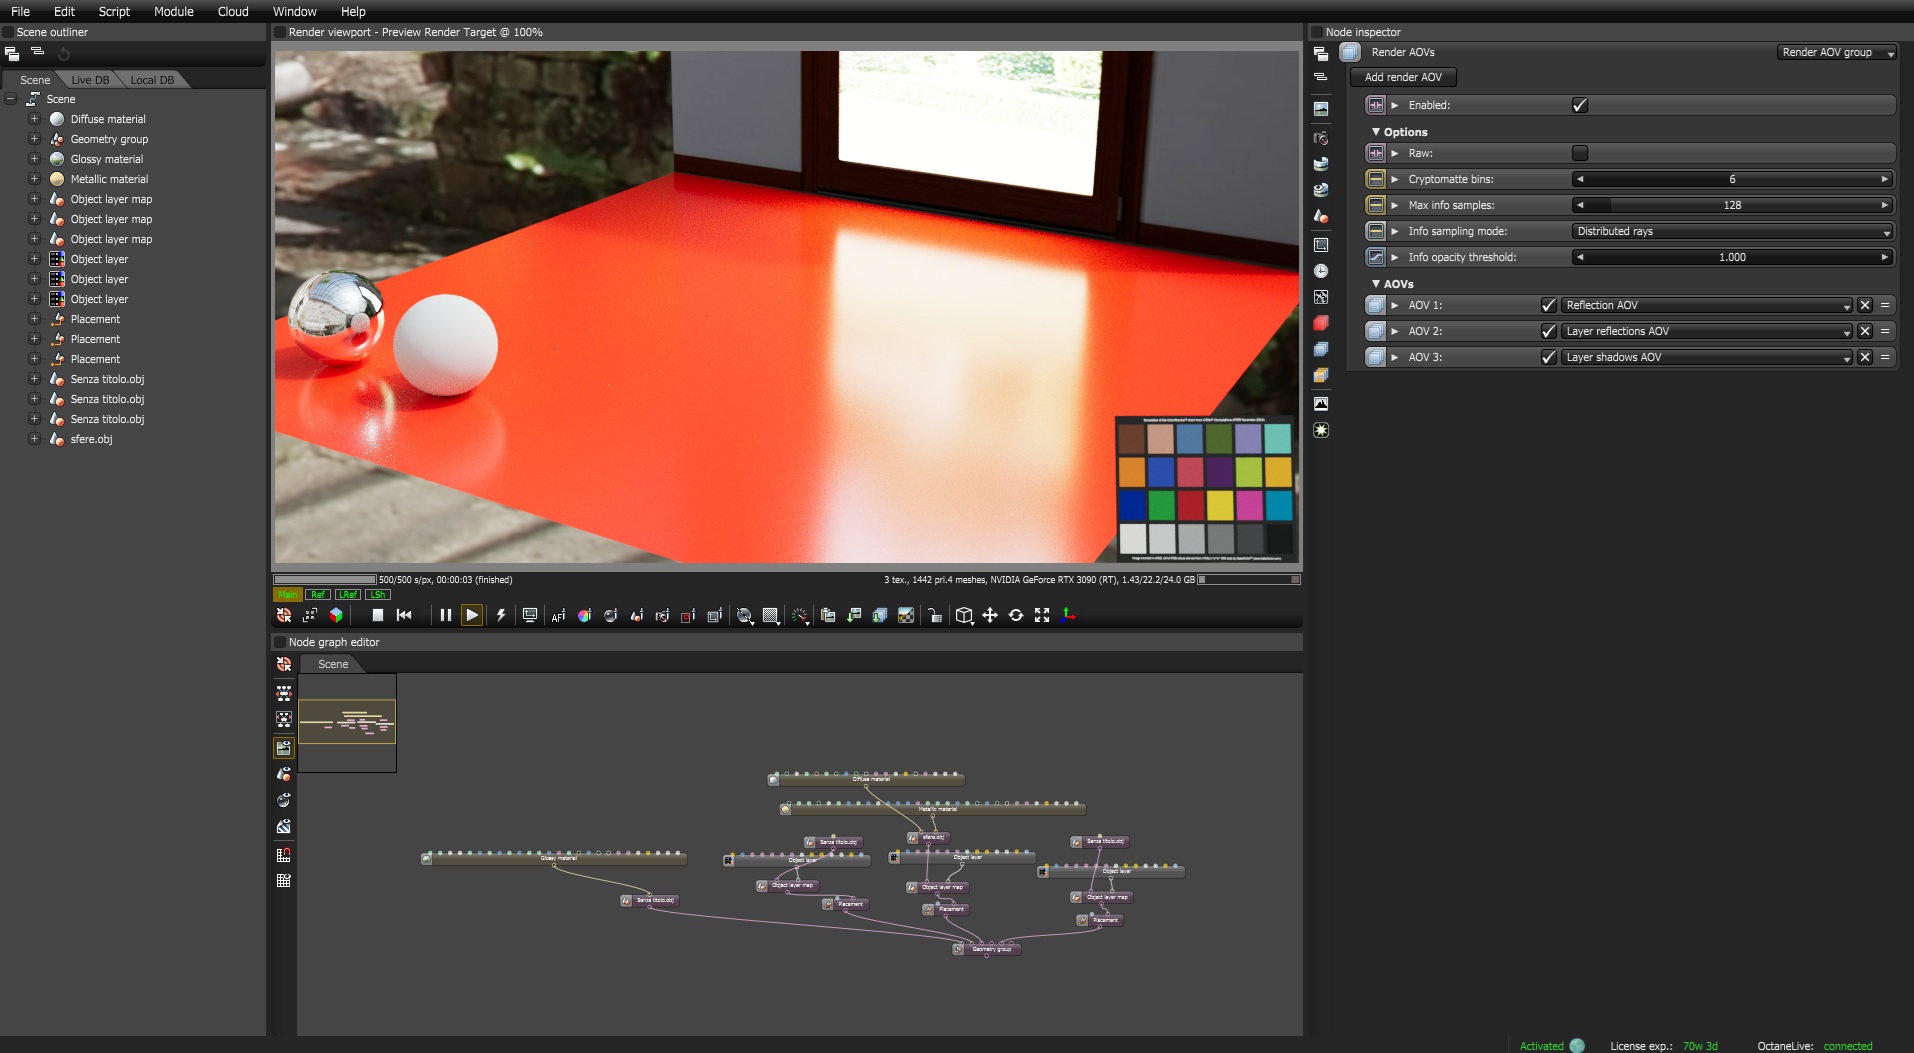Pause the render
The height and width of the screenshot is (1053, 1914).
tap(445, 615)
